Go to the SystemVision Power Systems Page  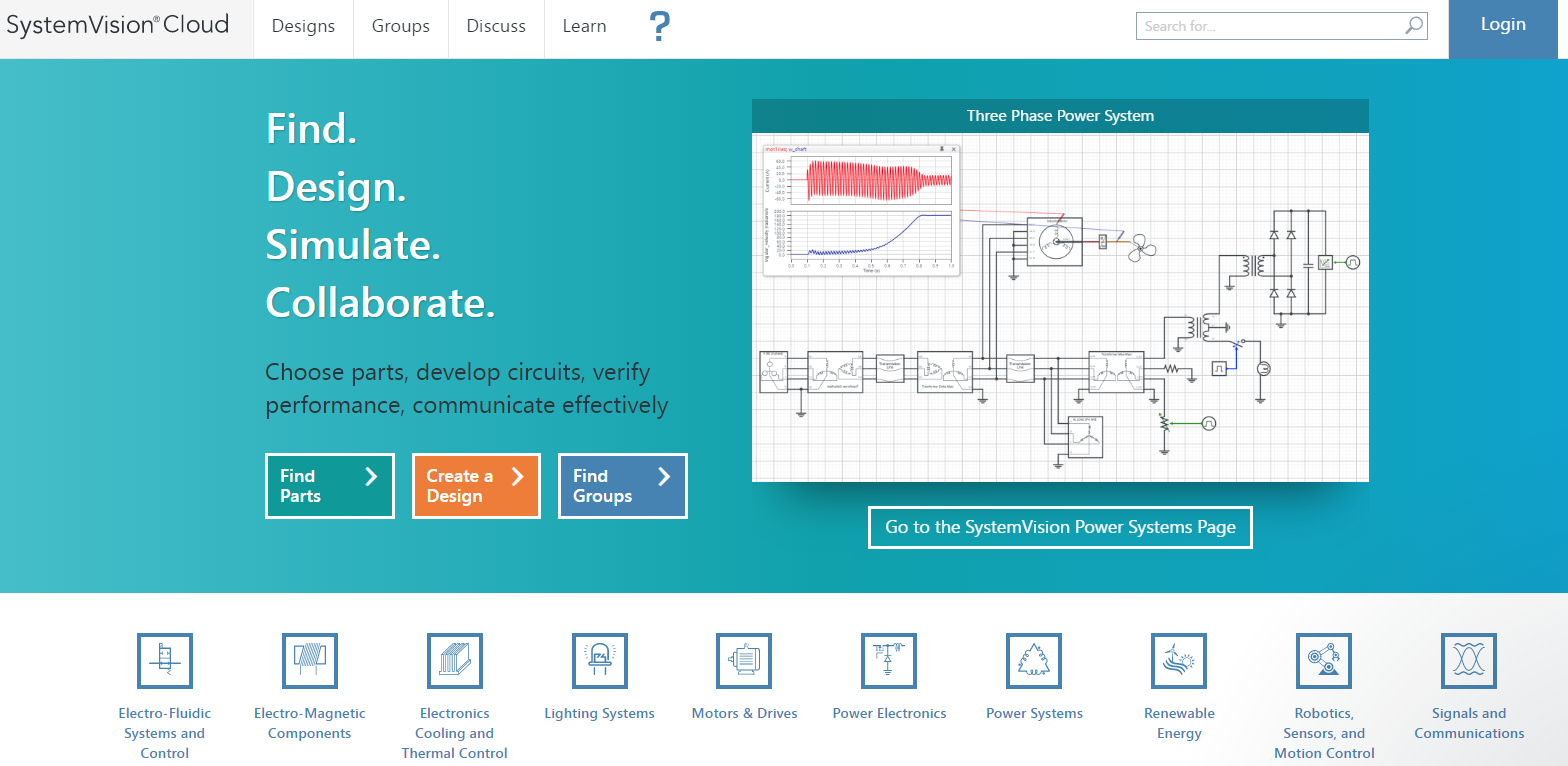pyautogui.click(x=1060, y=527)
